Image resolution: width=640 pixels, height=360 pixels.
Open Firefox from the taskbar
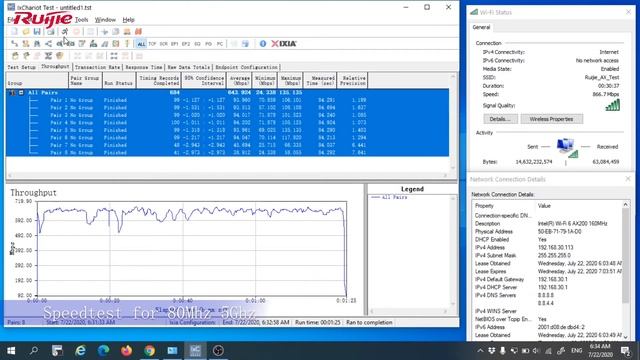(x=126, y=351)
